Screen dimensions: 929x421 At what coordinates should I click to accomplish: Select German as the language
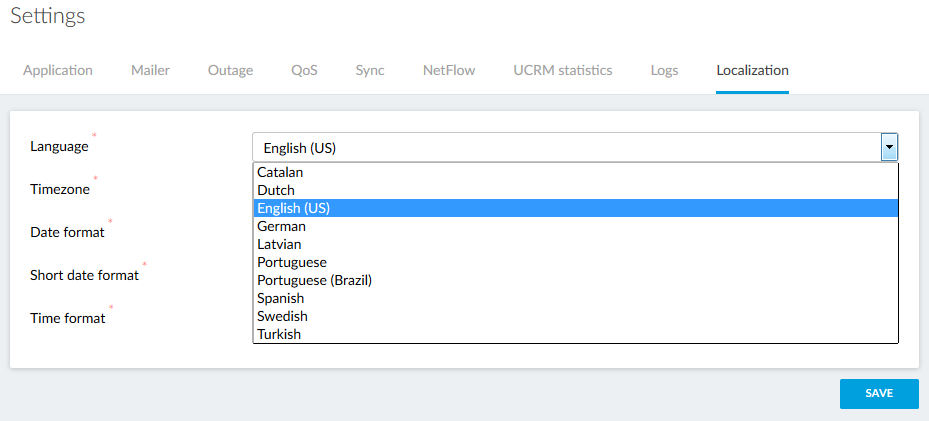281,226
